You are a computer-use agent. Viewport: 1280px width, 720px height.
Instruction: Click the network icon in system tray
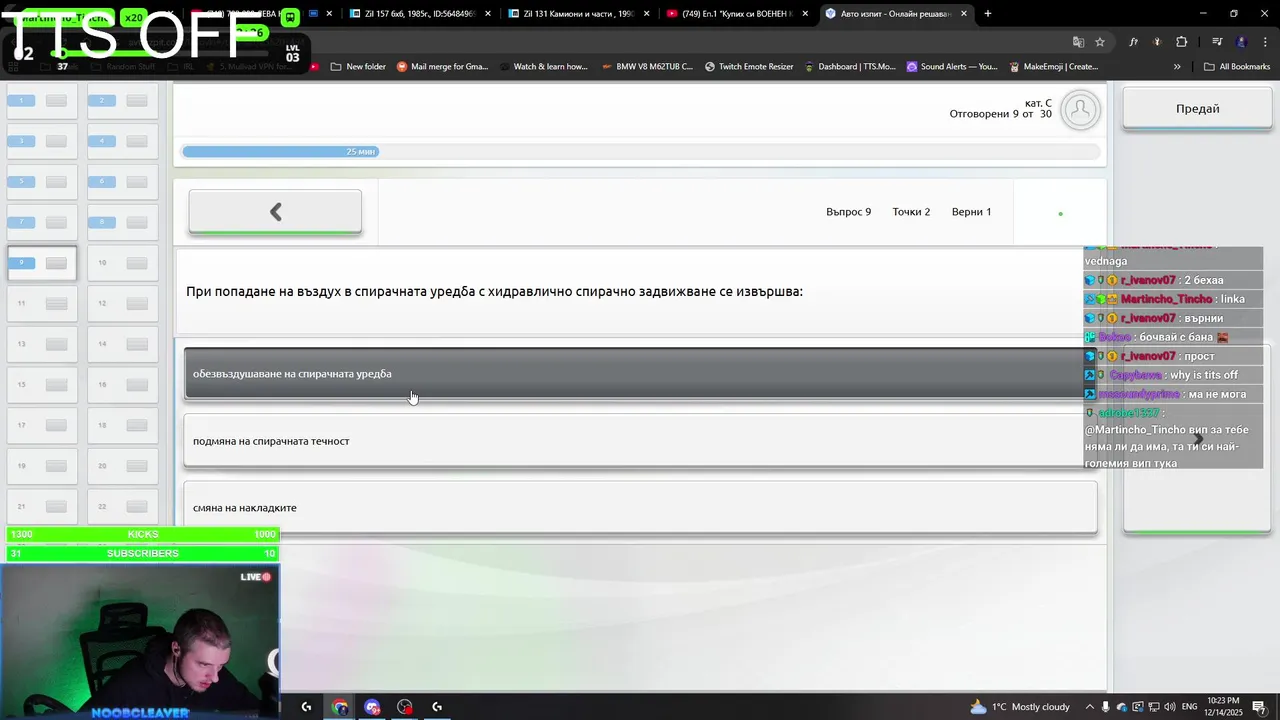coord(1153,707)
